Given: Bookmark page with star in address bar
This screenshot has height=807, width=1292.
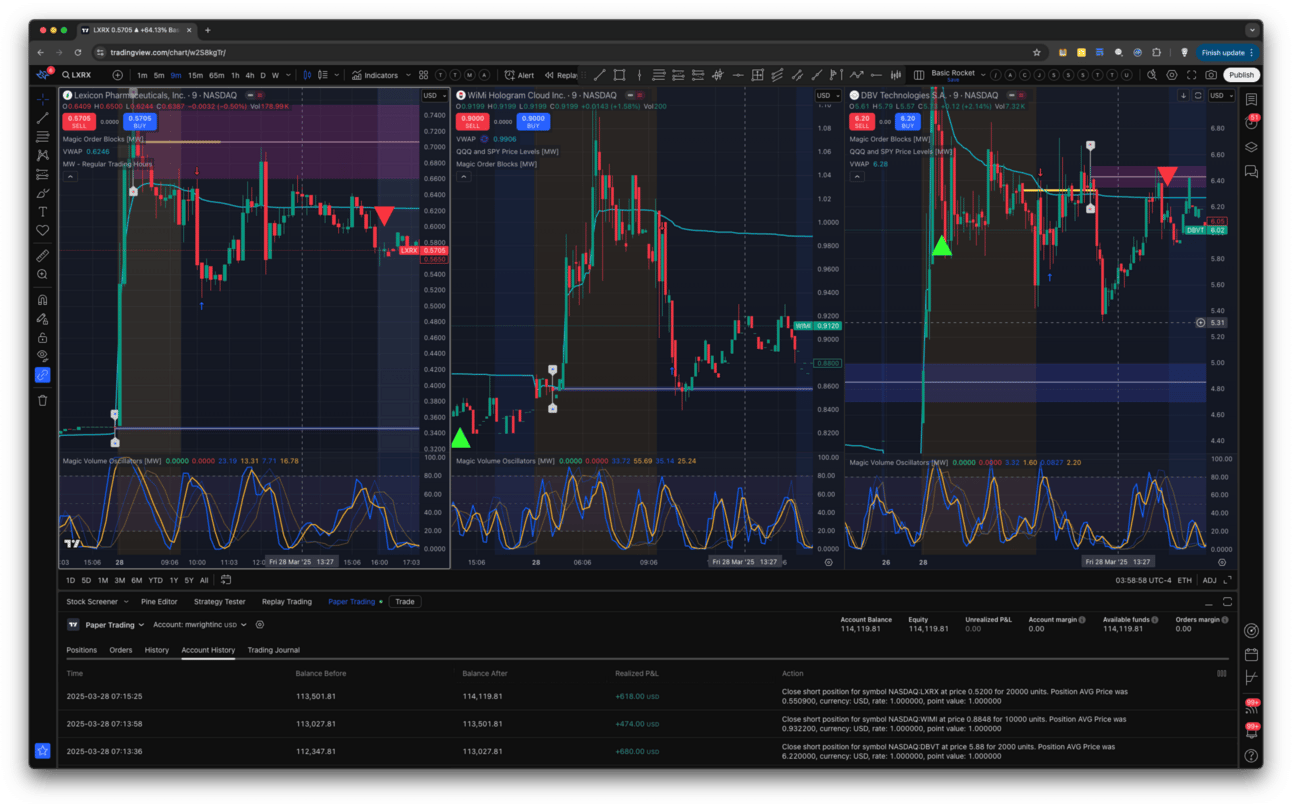Looking at the screenshot, I should click(x=1037, y=52).
